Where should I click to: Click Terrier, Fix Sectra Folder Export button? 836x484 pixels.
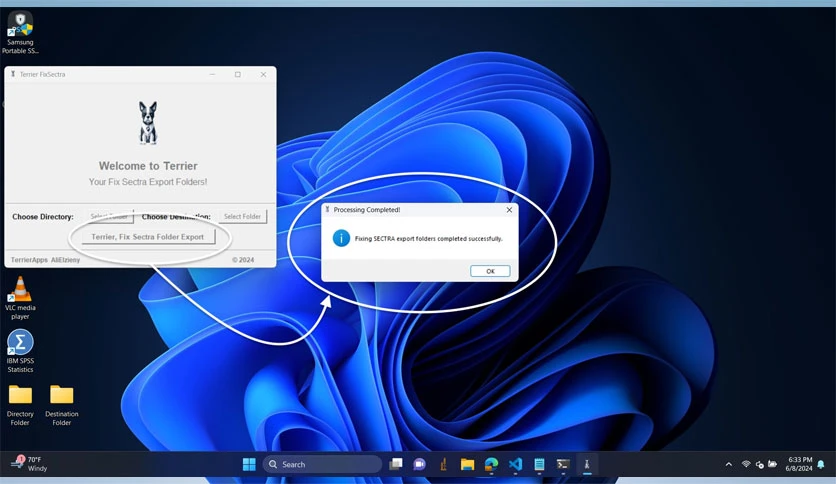148,237
